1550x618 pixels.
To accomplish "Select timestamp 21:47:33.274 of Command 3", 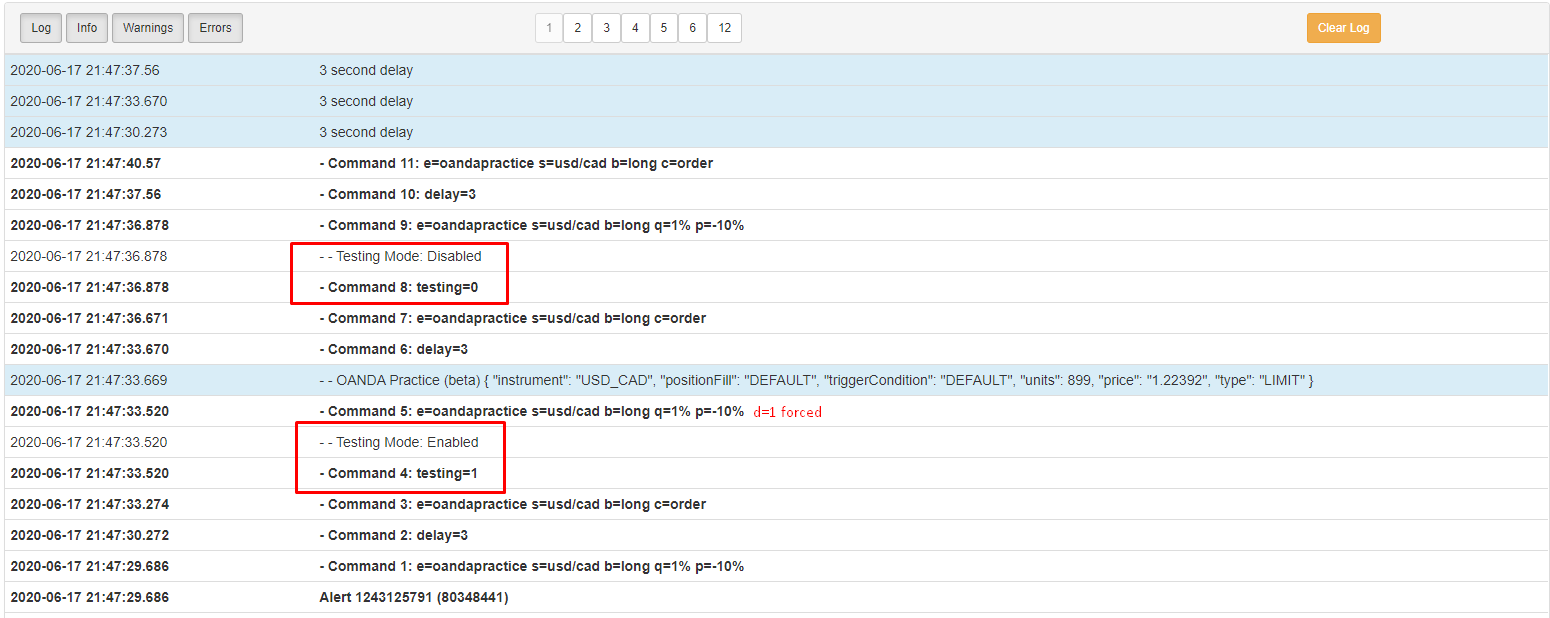I will [89, 504].
